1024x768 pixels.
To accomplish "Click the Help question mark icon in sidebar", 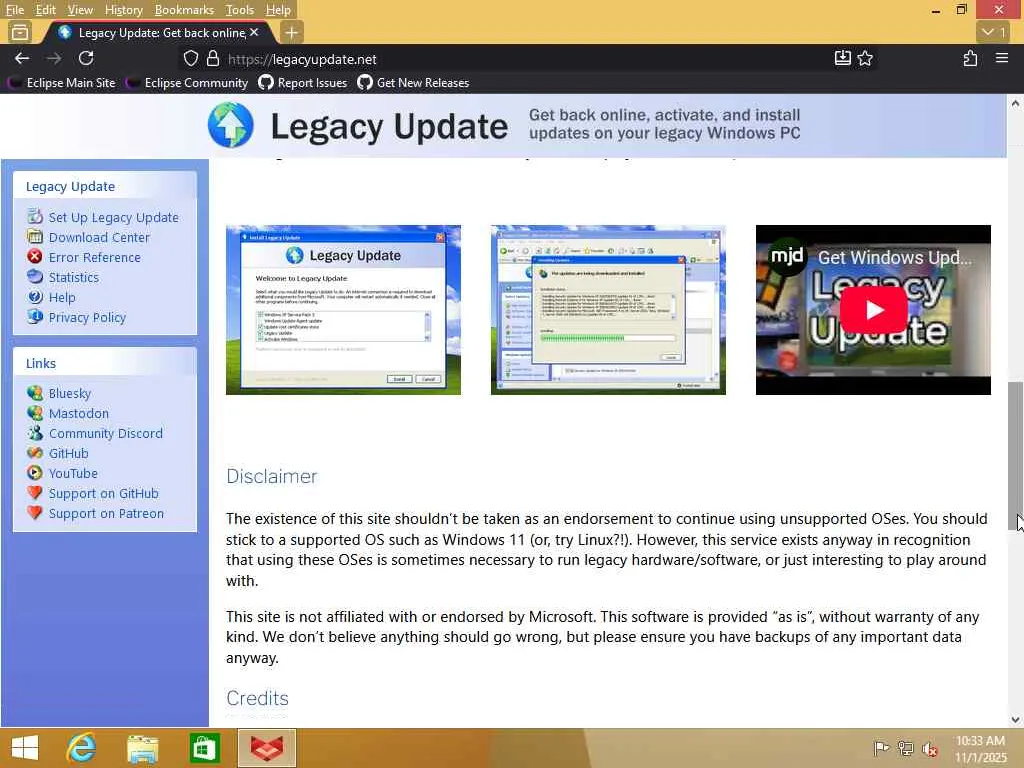I will tap(35, 297).
